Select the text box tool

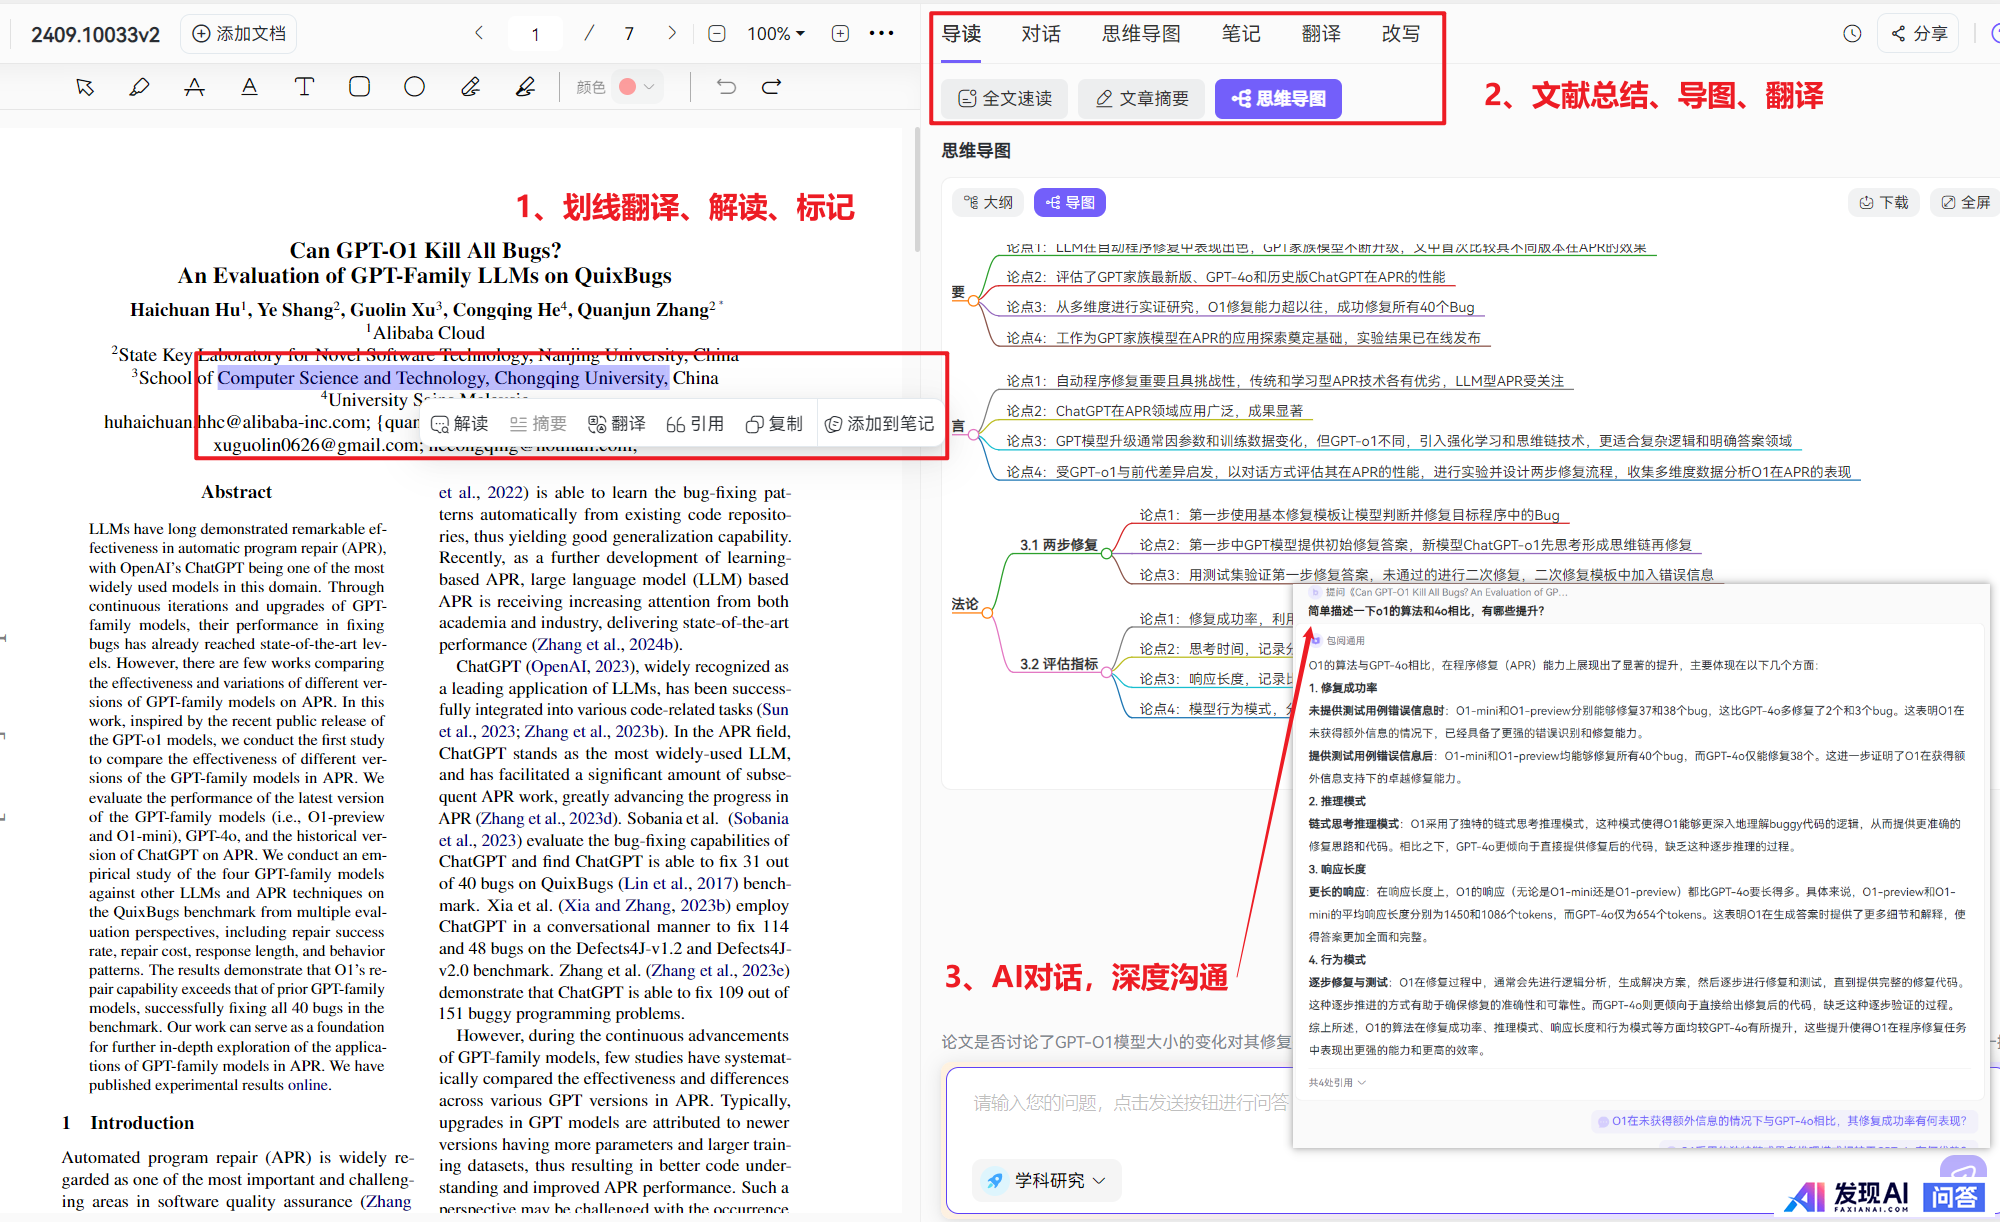pyautogui.click(x=304, y=87)
